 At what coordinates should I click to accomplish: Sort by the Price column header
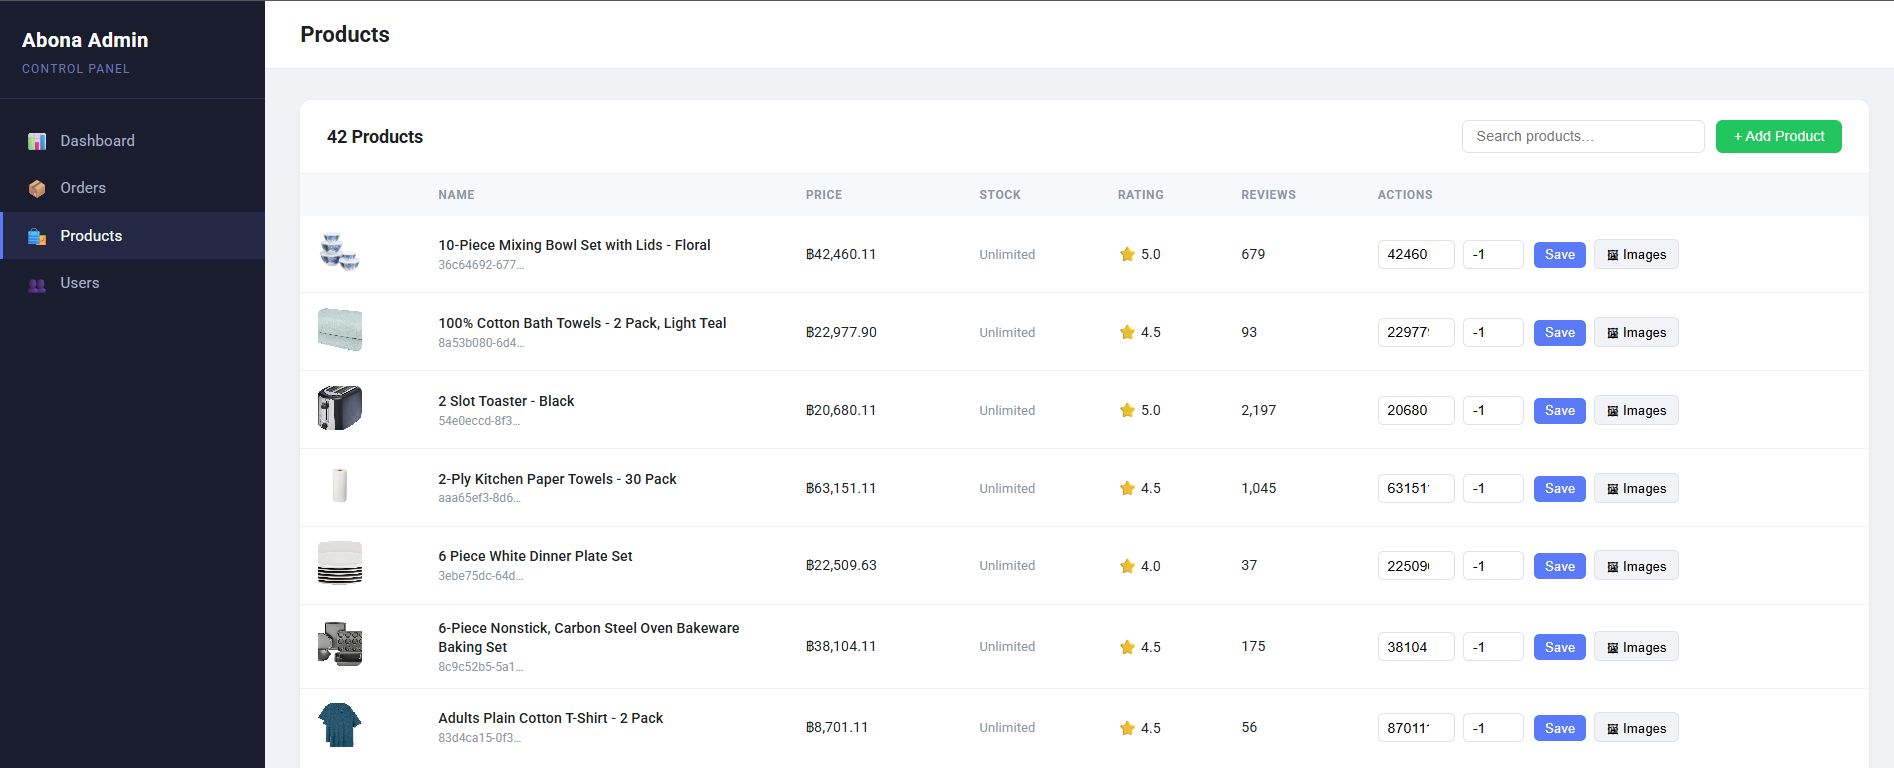coord(823,195)
